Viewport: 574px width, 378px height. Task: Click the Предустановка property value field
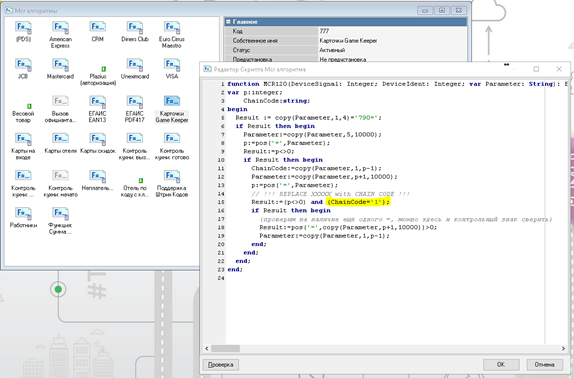(x=392, y=59)
